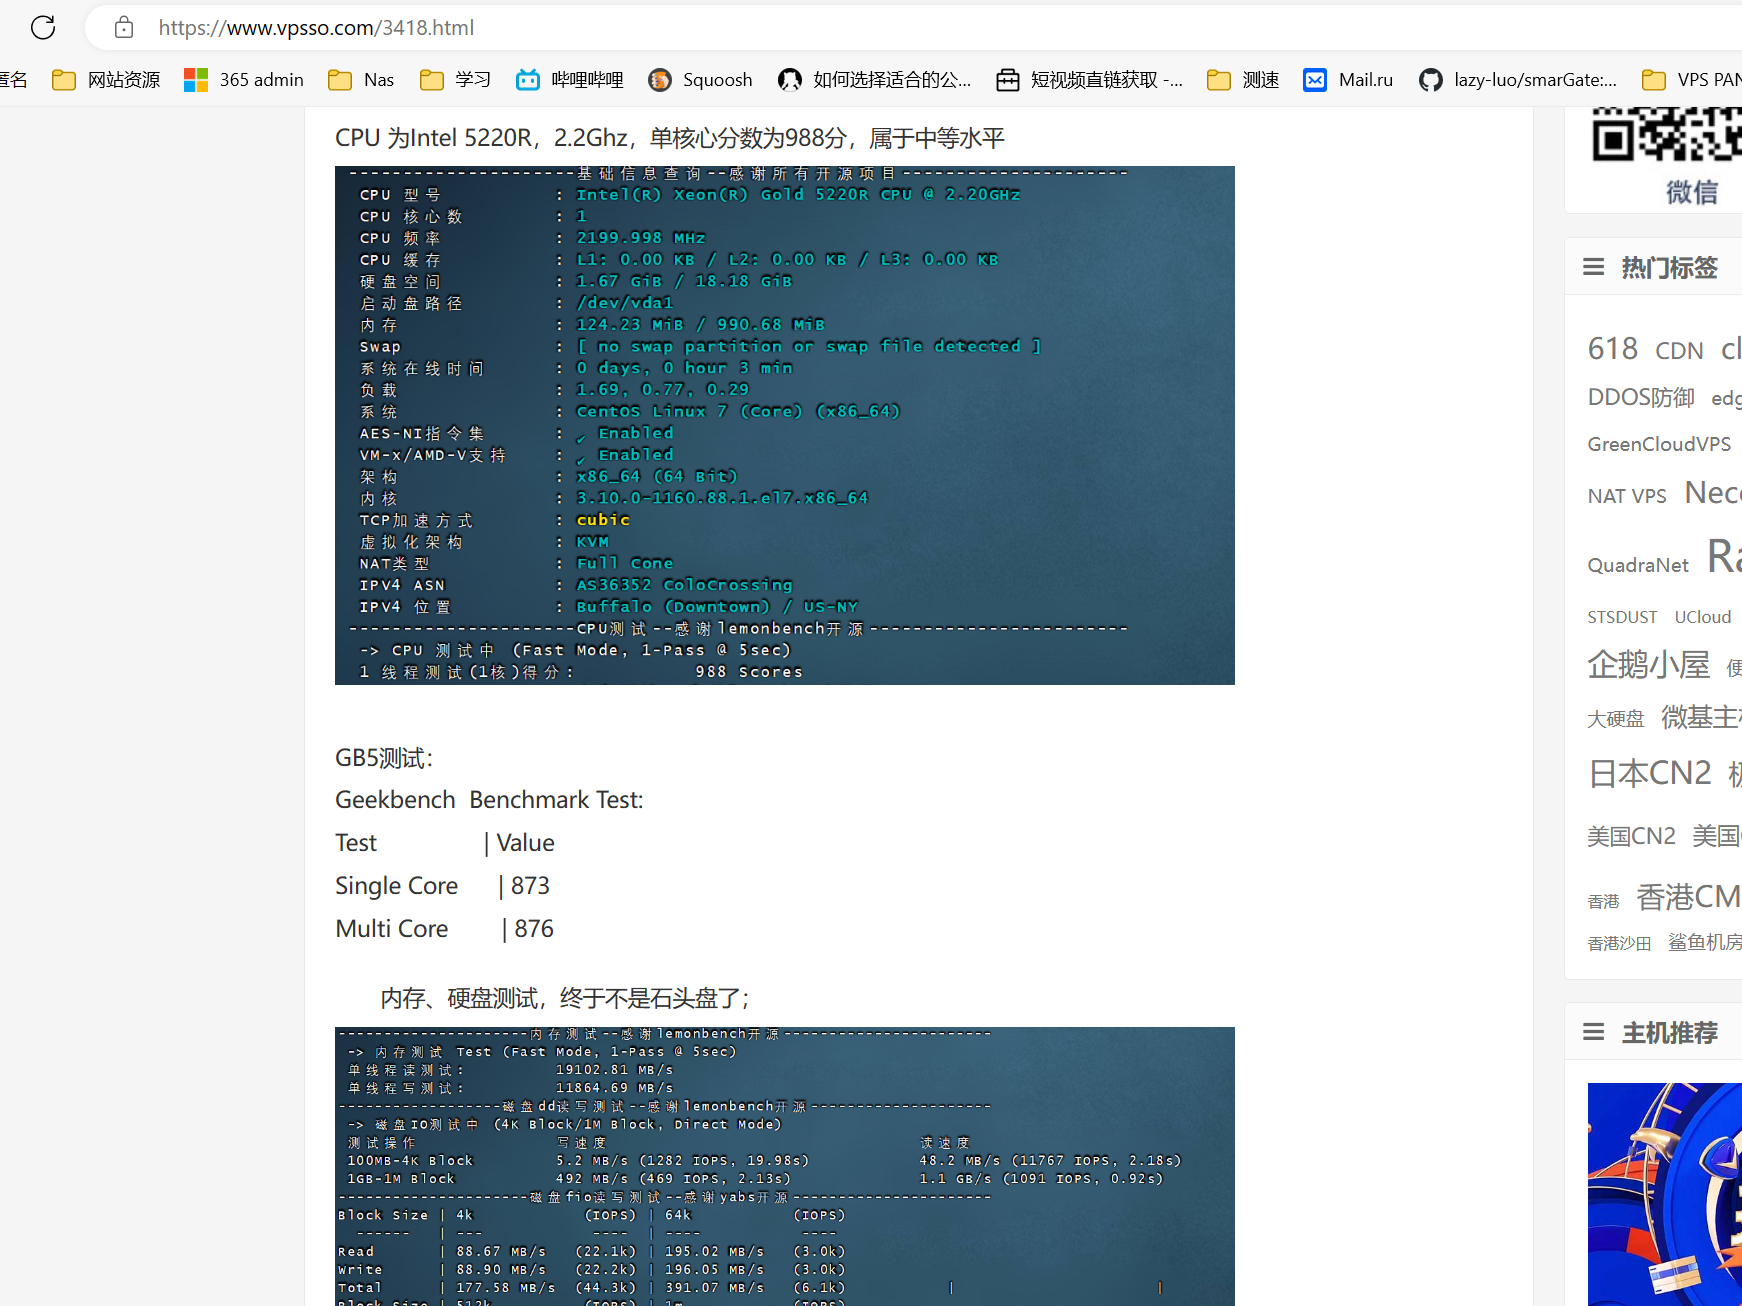The image size is (1742, 1306).
Task: Click the browser reload icon
Action: tap(43, 27)
